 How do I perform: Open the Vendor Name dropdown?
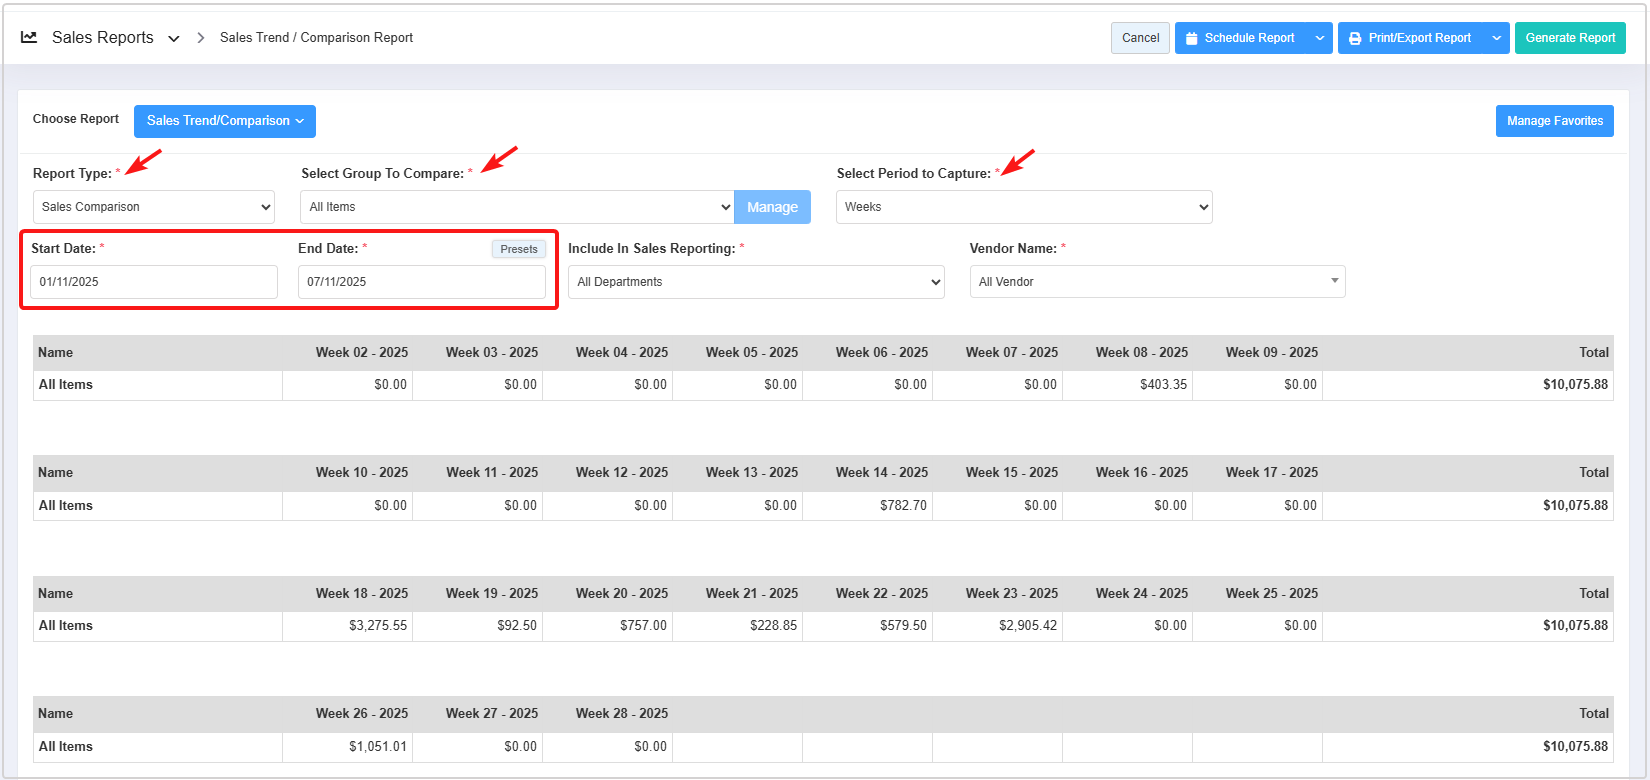[x=1157, y=282]
